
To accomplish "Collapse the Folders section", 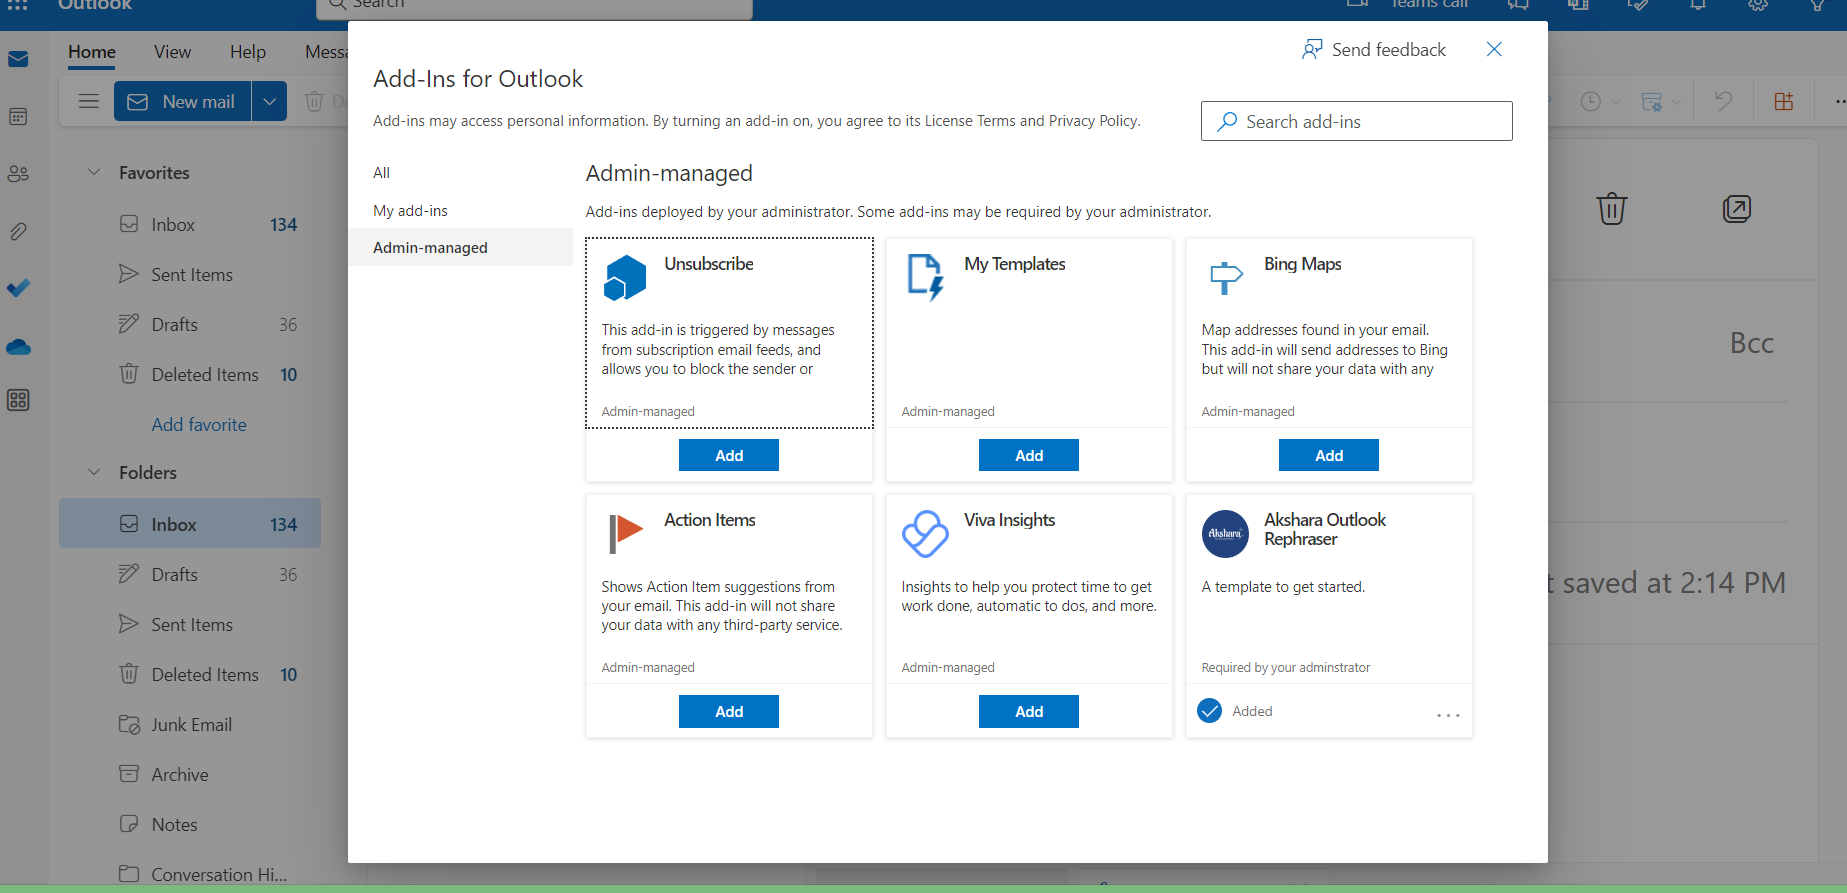I will [94, 472].
